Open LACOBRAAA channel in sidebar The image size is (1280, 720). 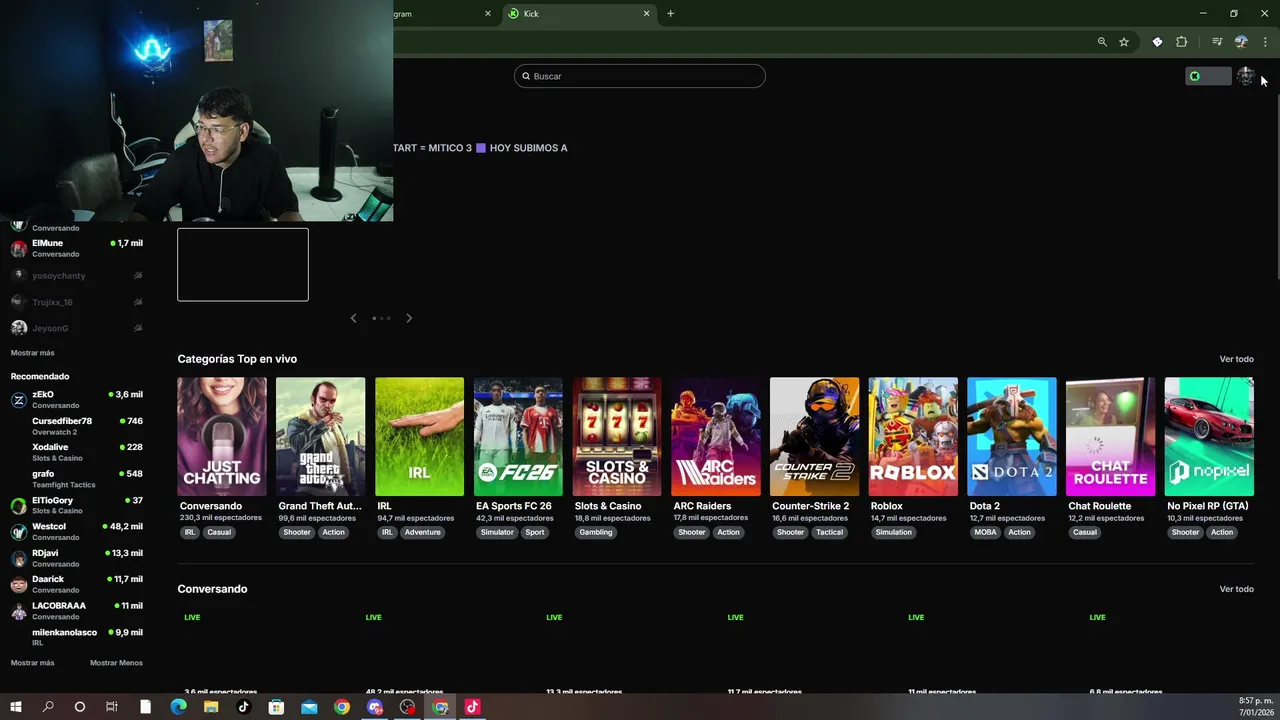coord(77,610)
